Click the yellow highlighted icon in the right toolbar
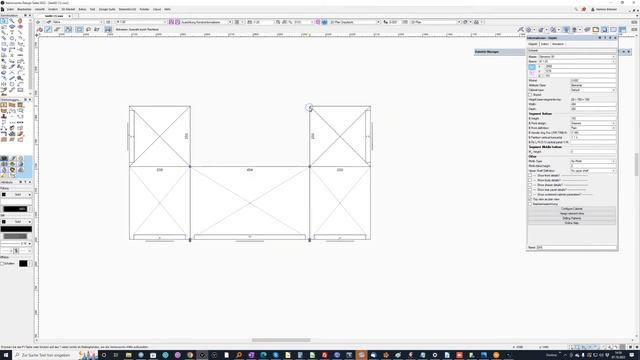This screenshot has height=360, width=640. tap(596, 29)
